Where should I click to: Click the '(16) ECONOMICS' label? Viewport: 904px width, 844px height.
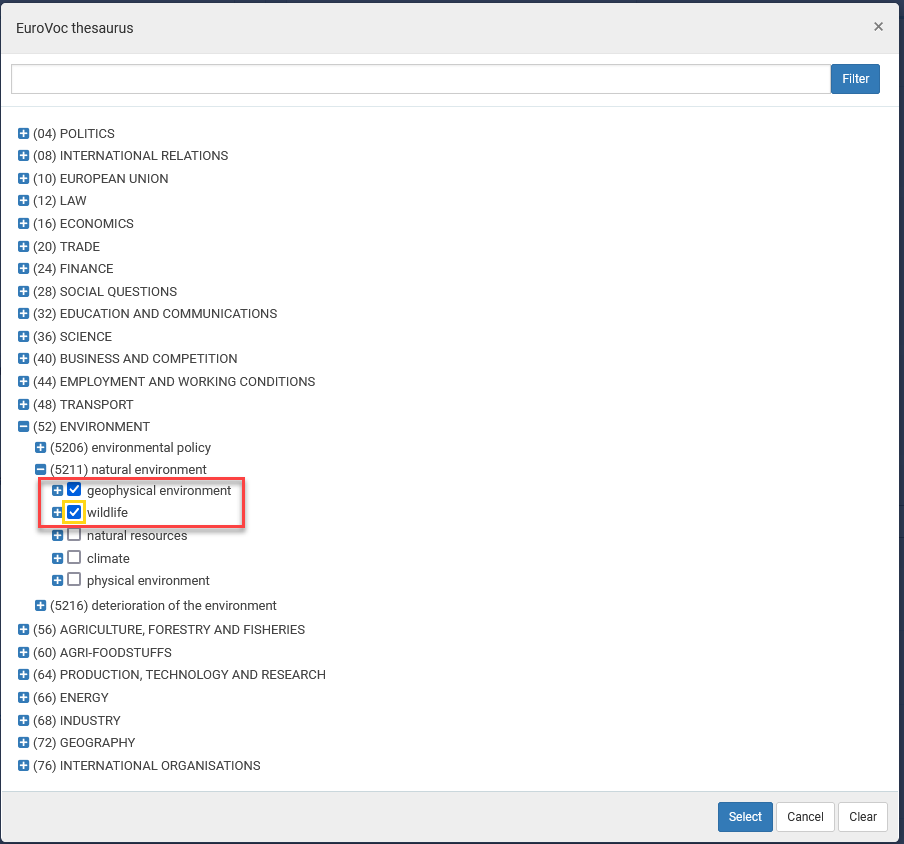click(84, 223)
